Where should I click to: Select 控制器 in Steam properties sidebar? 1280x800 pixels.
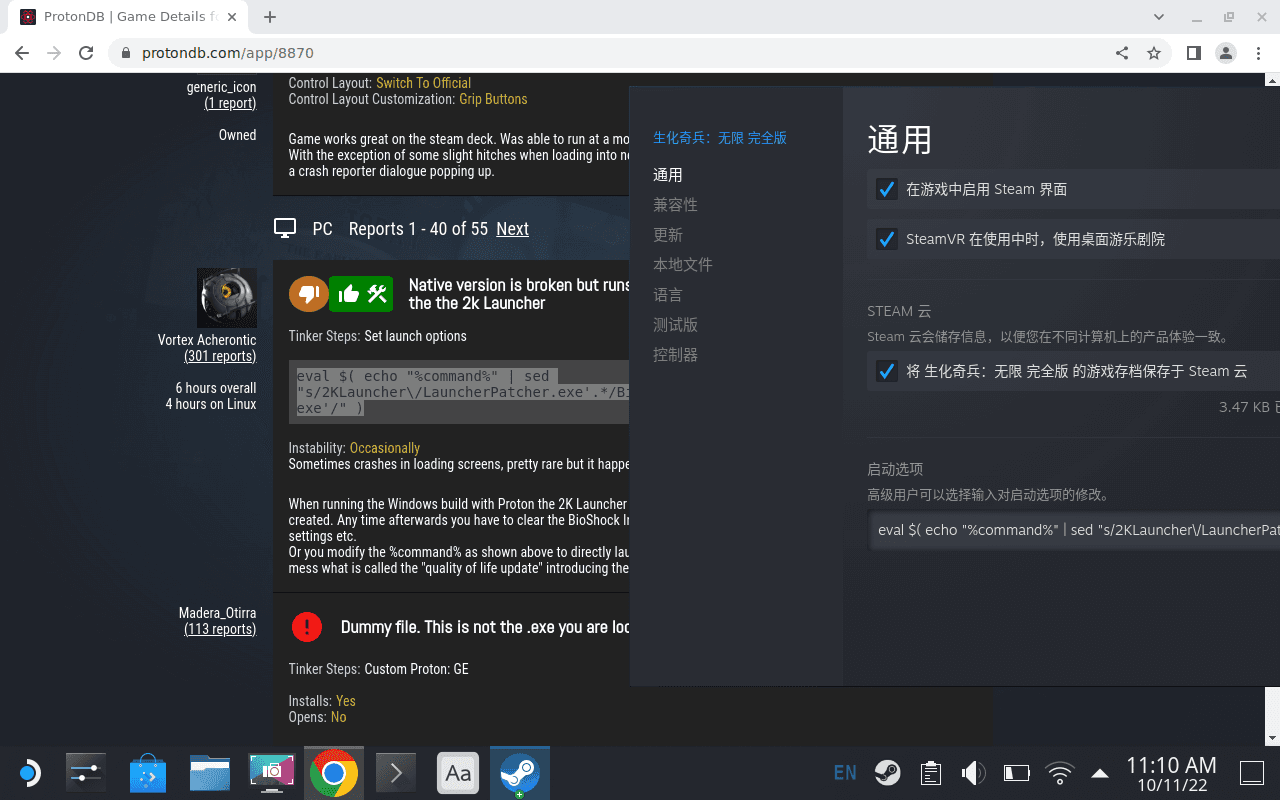coord(675,355)
